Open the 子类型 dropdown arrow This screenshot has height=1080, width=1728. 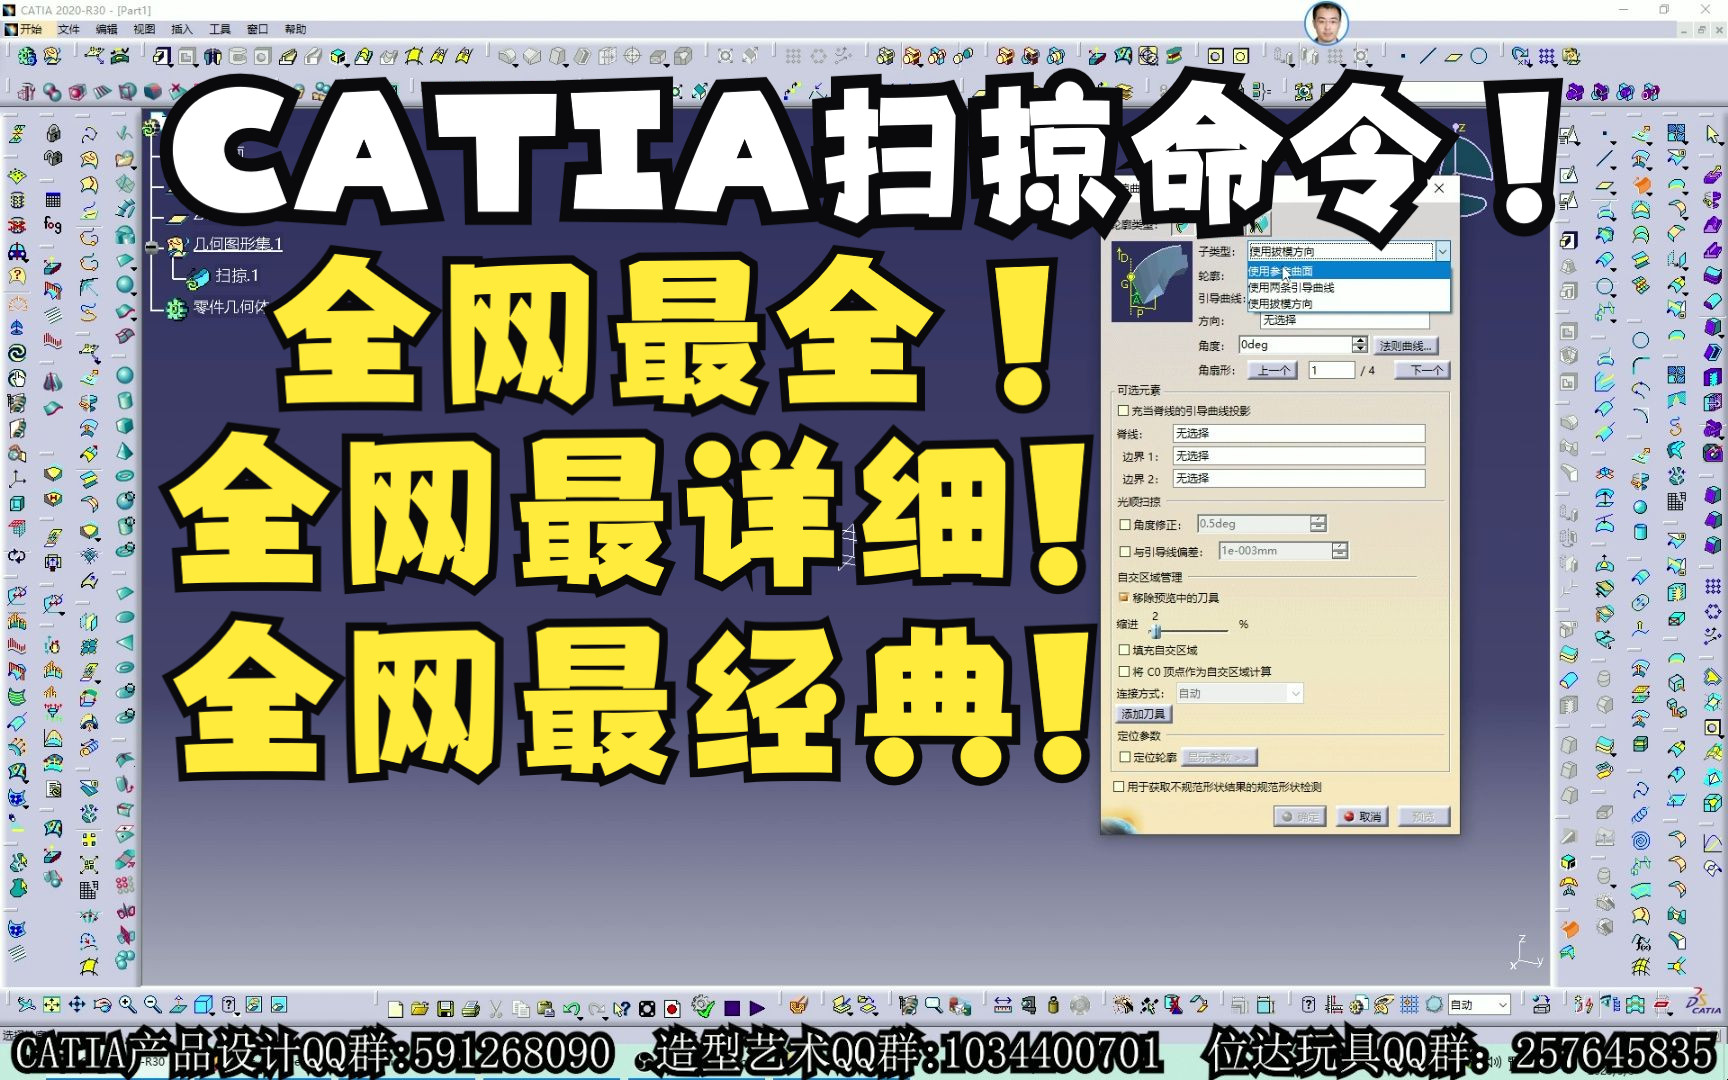click(1442, 252)
